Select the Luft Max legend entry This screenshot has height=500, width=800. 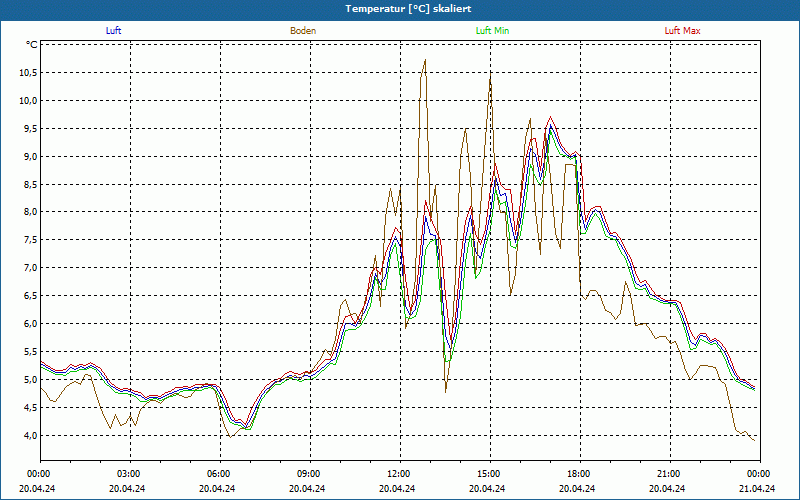682,31
